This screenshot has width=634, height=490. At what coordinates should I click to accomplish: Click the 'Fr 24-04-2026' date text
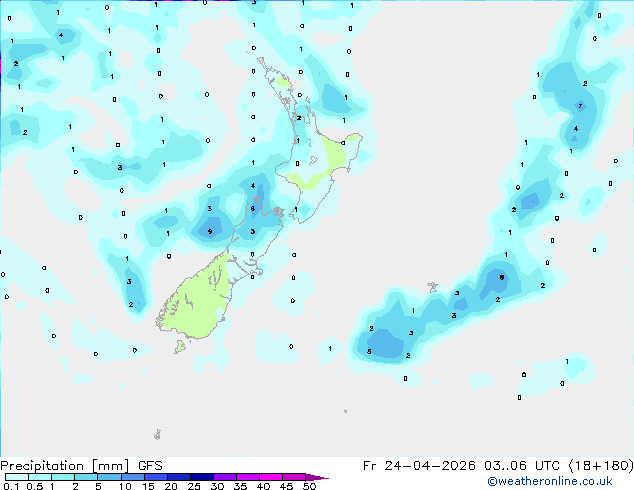pyautogui.click(x=419, y=466)
